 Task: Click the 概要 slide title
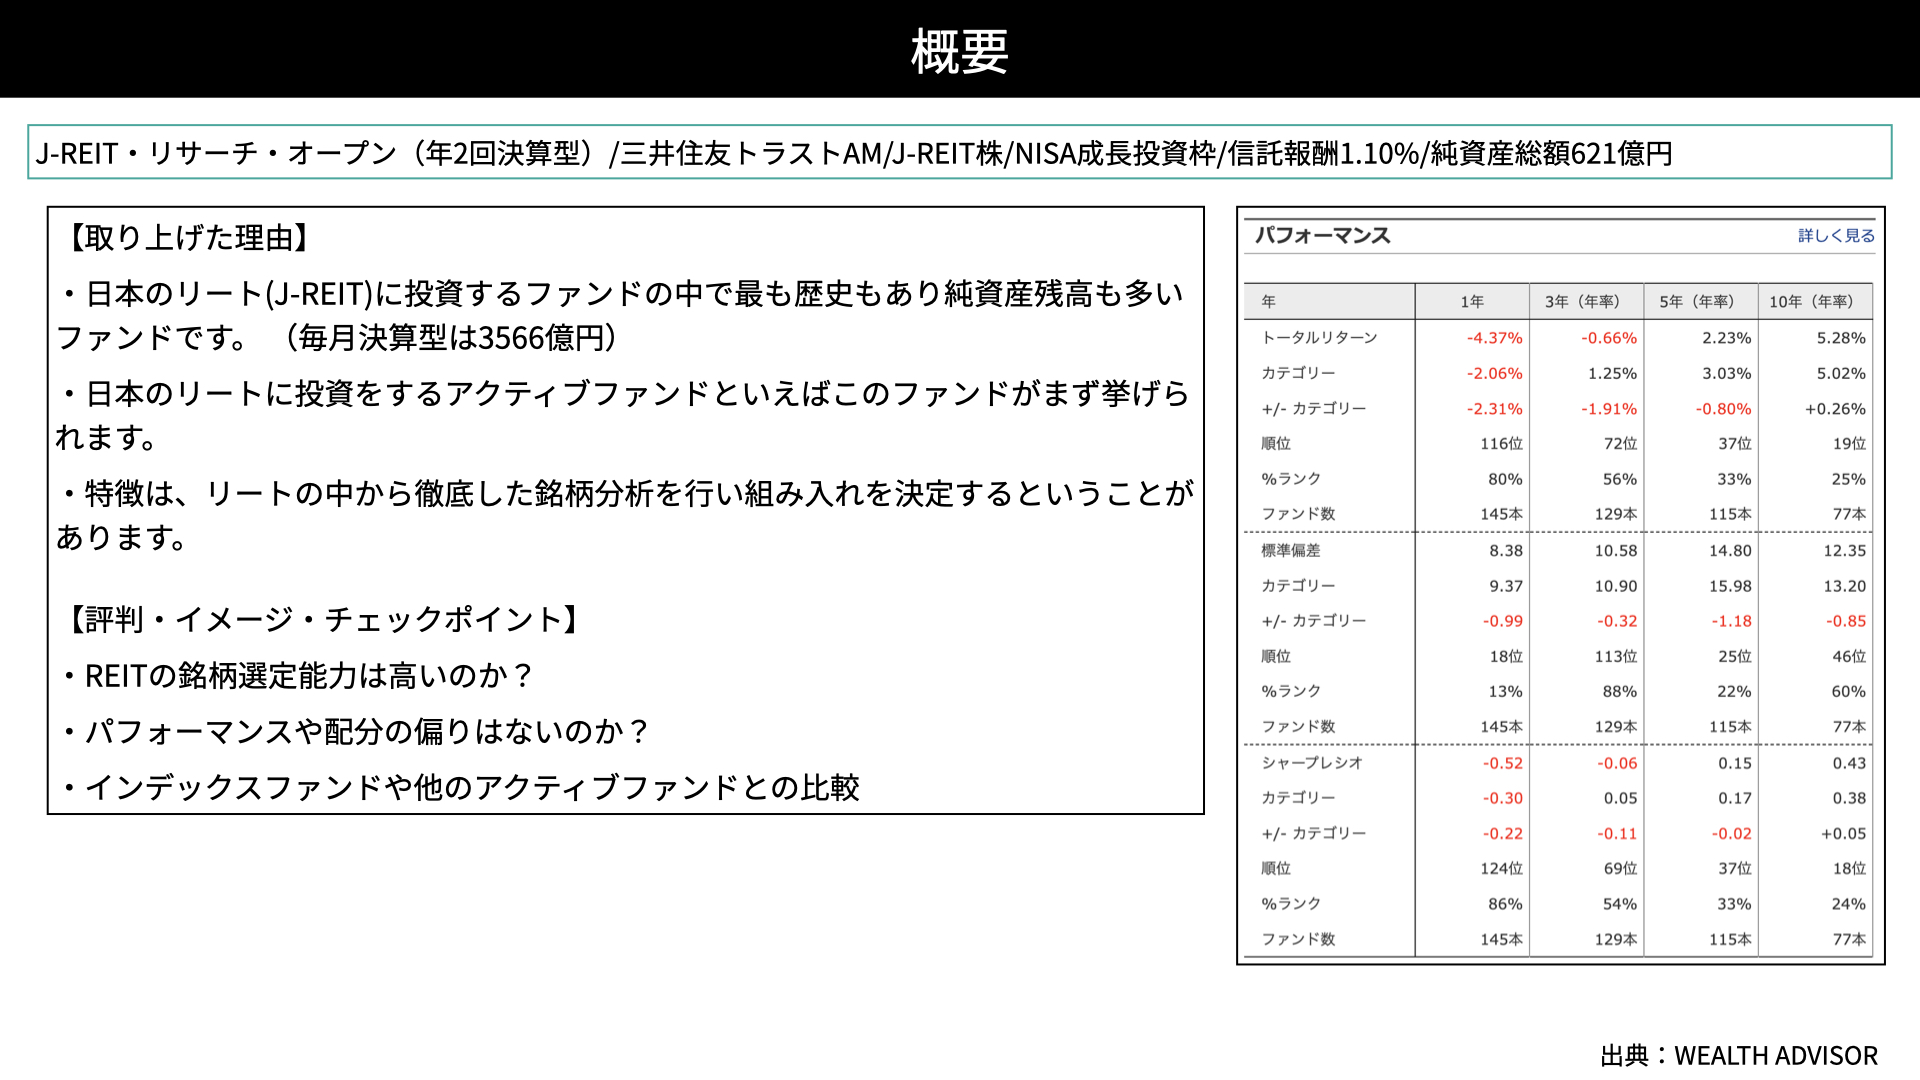tap(959, 51)
